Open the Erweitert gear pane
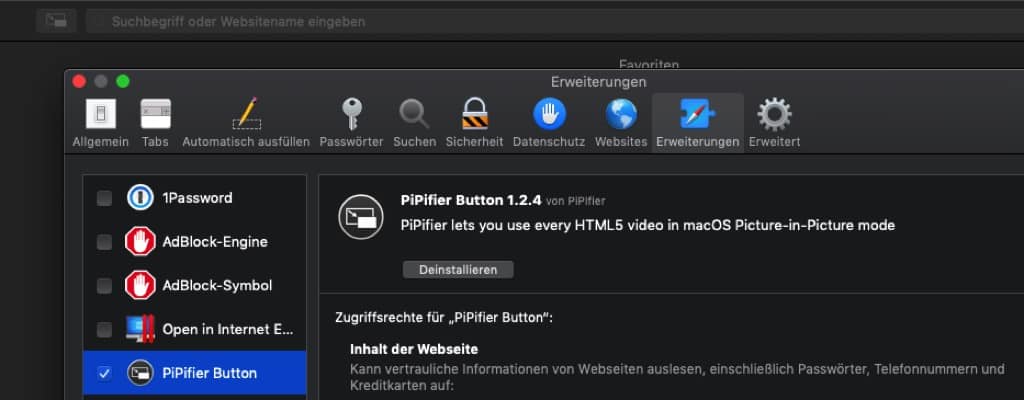1024x400 pixels. tap(775, 122)
